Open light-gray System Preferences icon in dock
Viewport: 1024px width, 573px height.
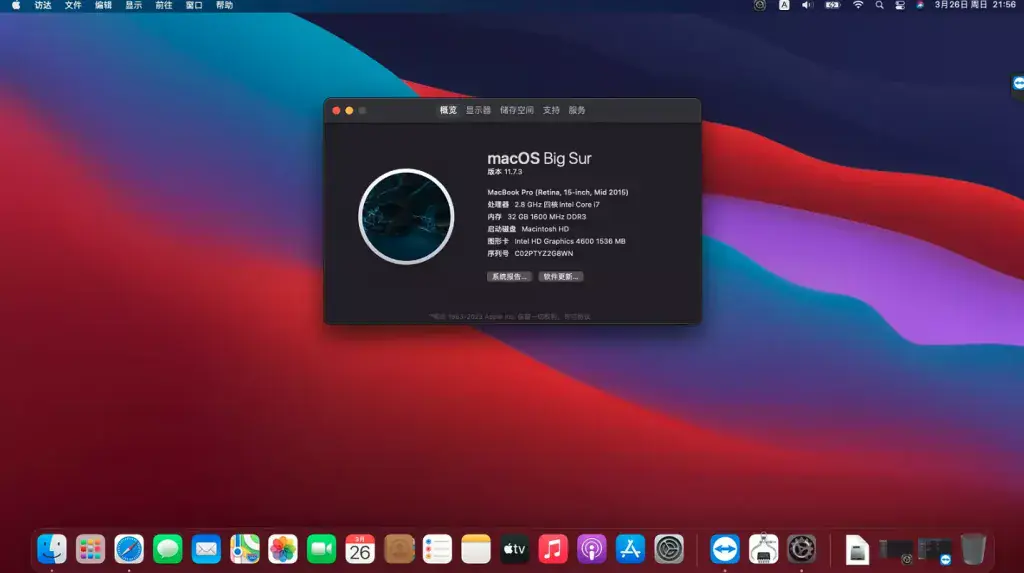coord(669,549)
